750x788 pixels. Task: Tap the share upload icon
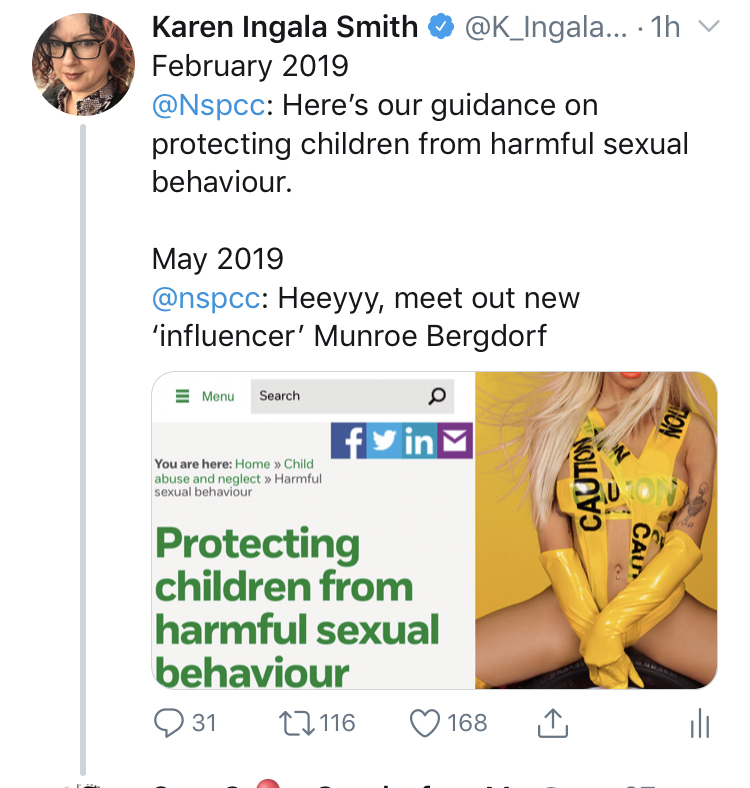point(555,722)
